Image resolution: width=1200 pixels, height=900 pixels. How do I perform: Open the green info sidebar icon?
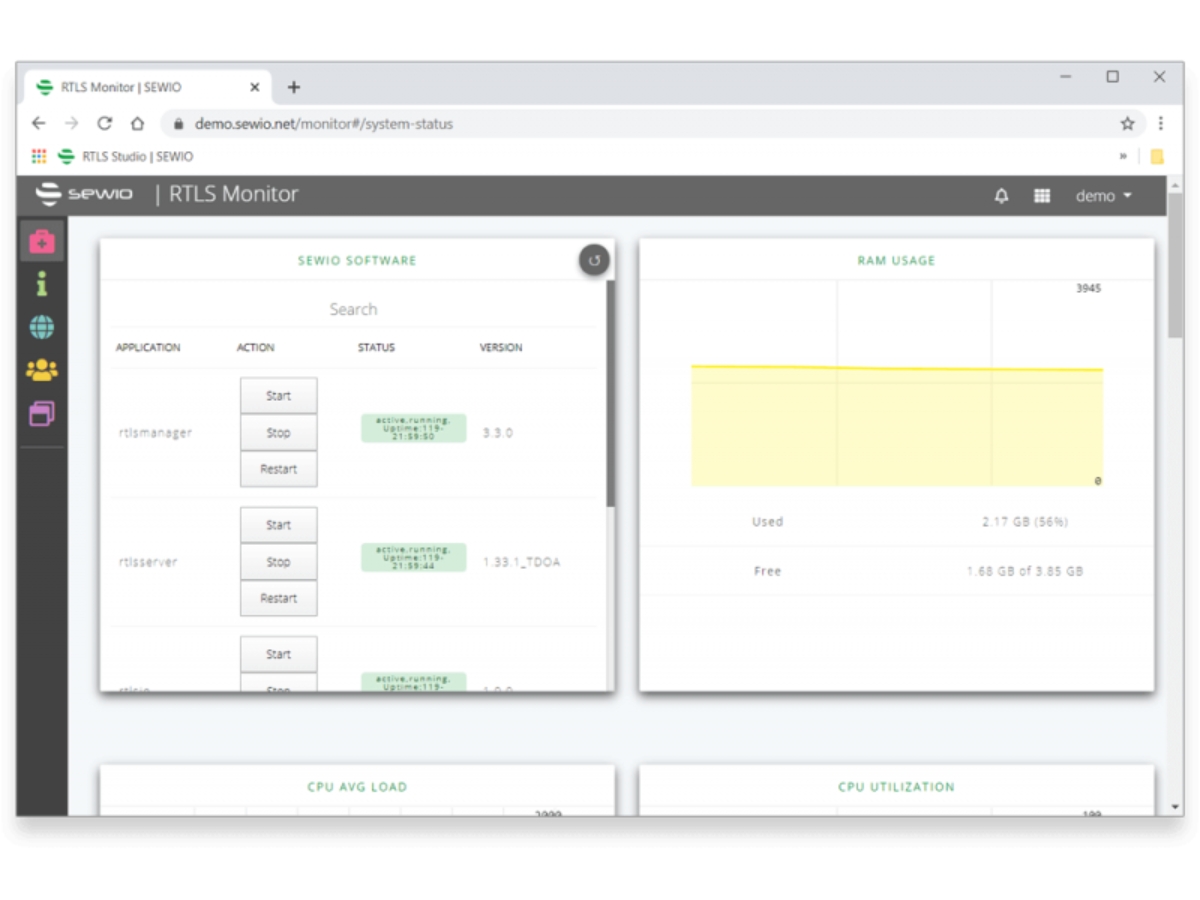(41, 284)
